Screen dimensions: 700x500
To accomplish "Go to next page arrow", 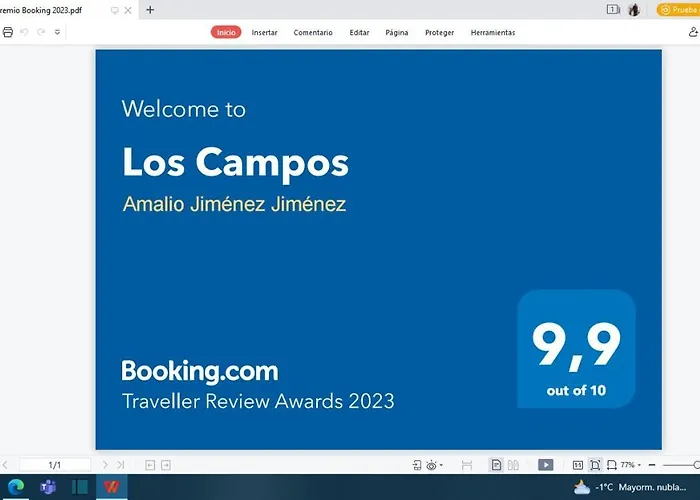I will click(x=106, y=465).
